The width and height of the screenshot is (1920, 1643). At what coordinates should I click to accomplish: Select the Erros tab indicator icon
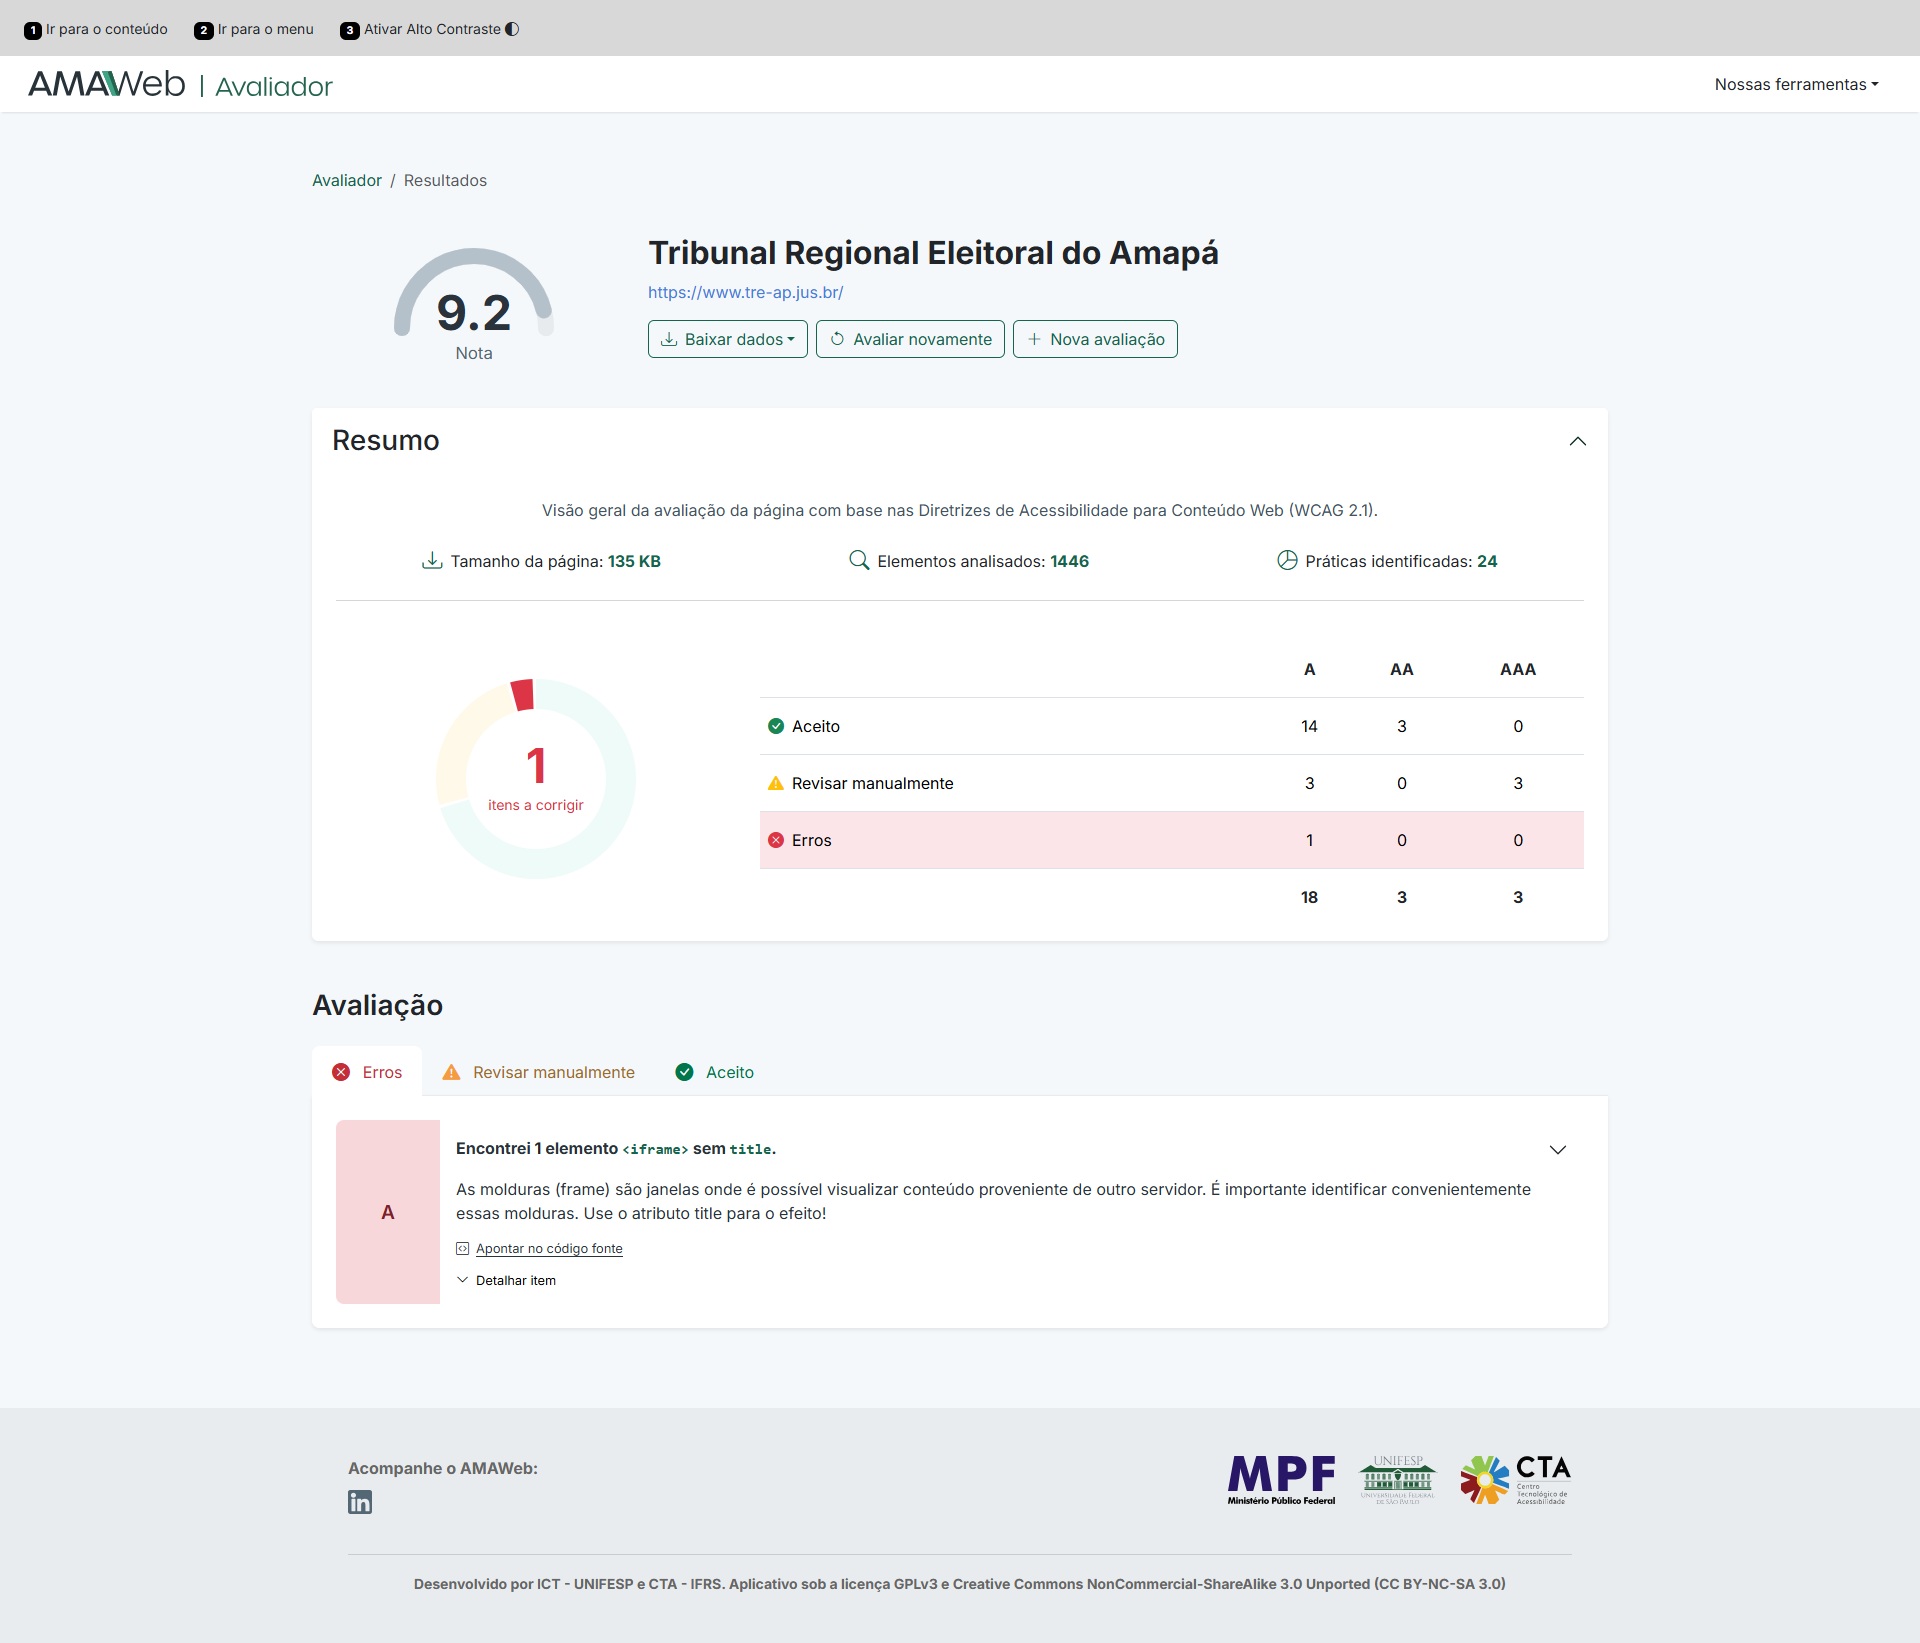tap(343, 1072)
